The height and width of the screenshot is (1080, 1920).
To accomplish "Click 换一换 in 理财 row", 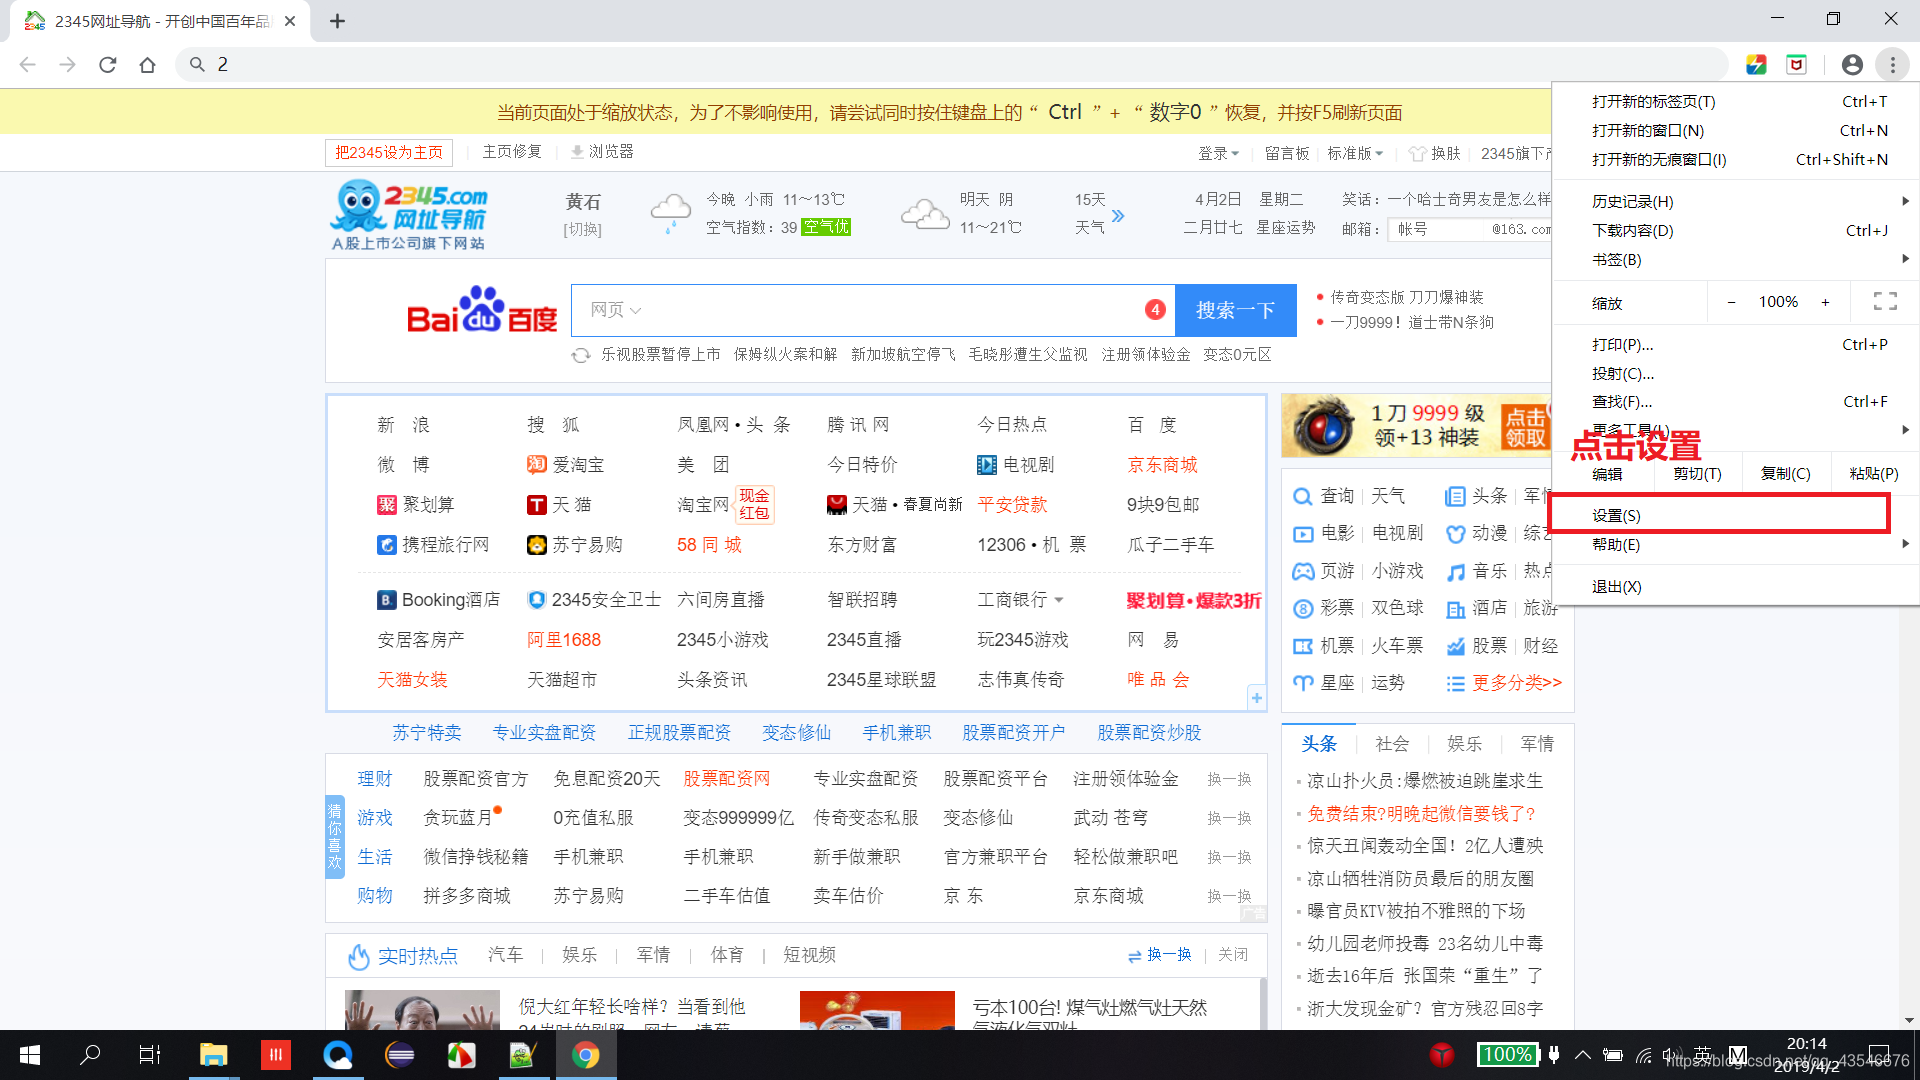I will [1229, 779].
